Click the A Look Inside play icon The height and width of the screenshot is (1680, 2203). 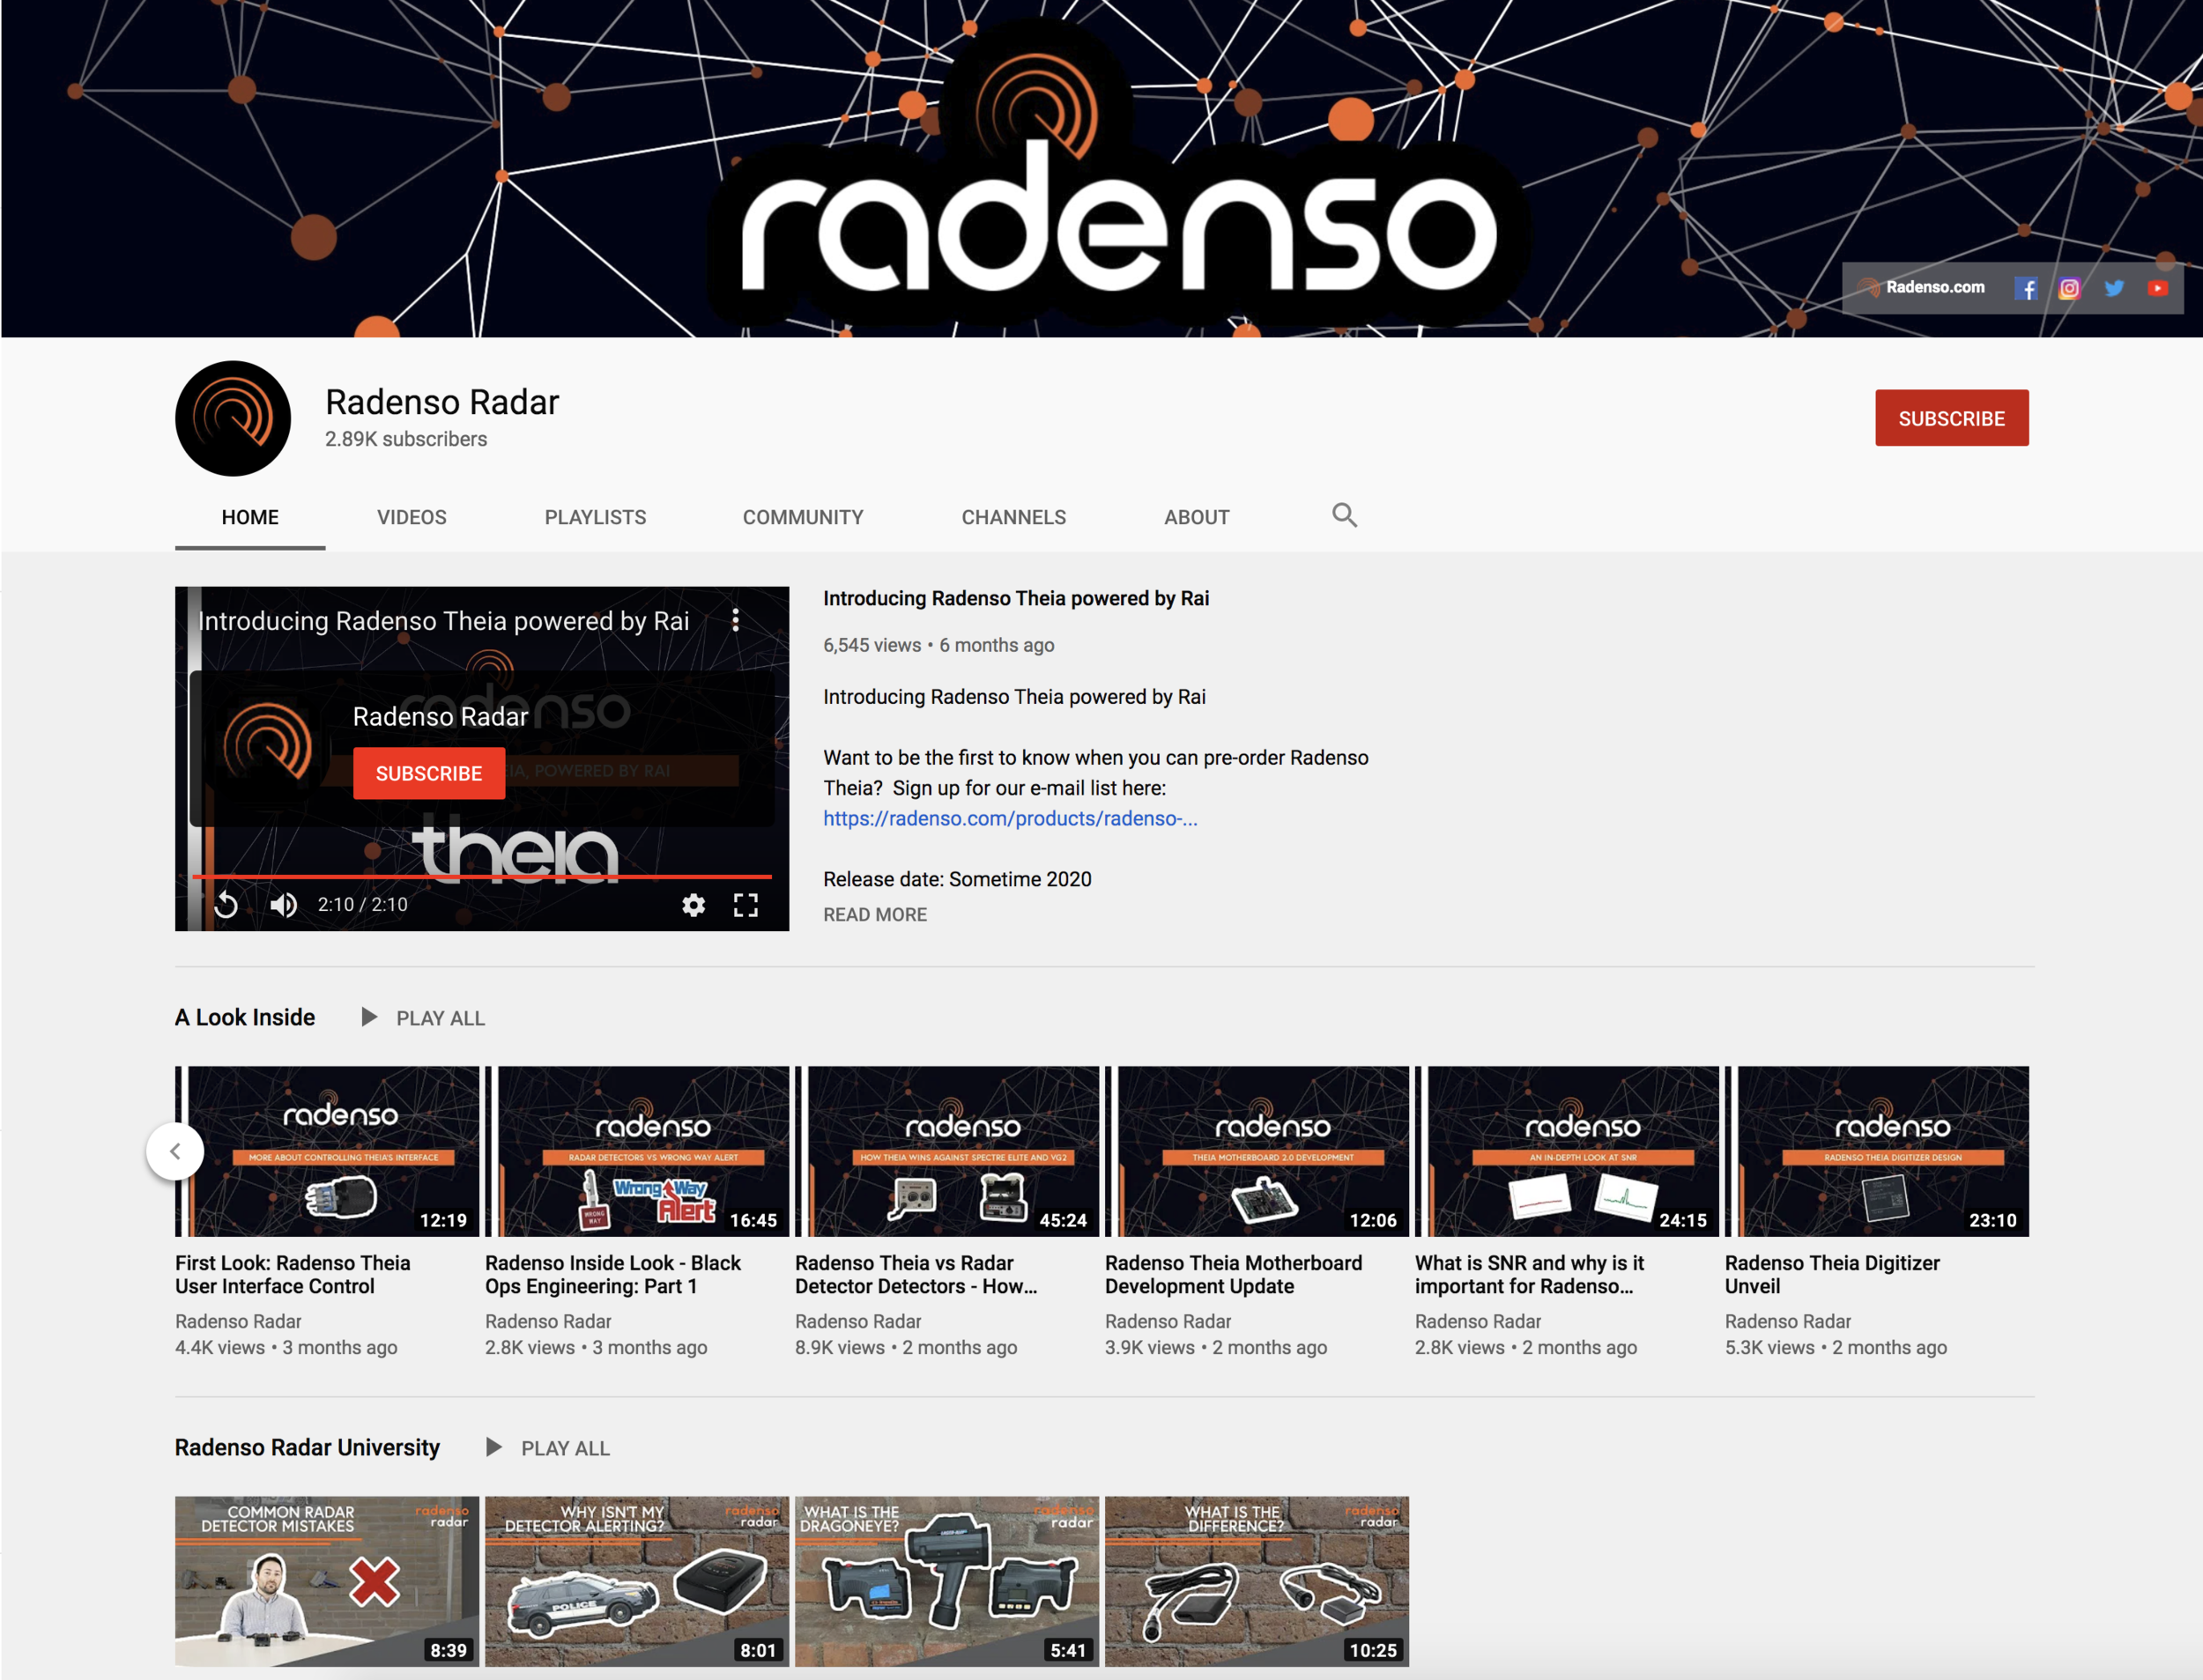pyautogui.click(x=369, y=1017)
